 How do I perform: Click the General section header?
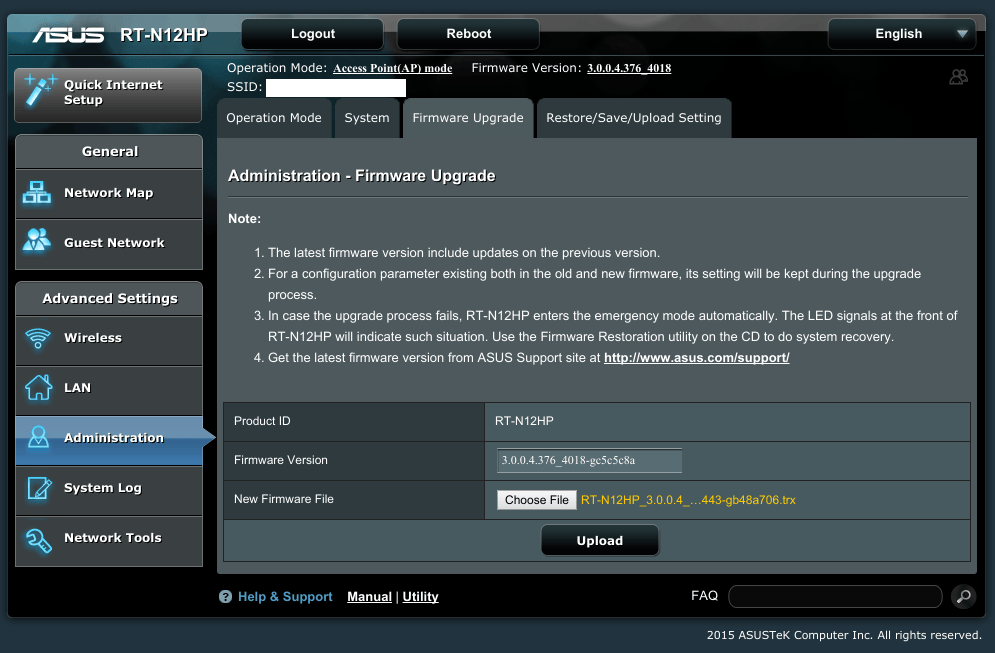(109, 151)
